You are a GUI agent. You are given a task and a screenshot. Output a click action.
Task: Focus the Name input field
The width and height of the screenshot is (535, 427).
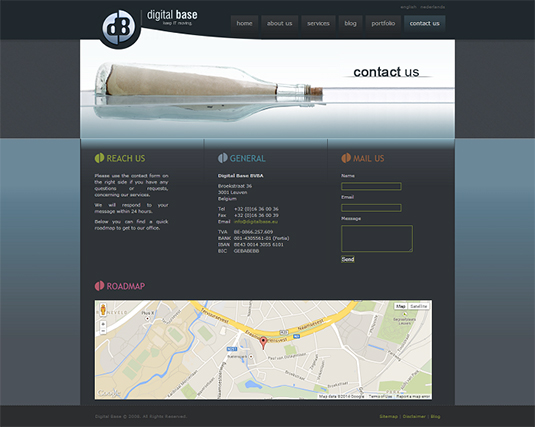click(x=371, y=186)
